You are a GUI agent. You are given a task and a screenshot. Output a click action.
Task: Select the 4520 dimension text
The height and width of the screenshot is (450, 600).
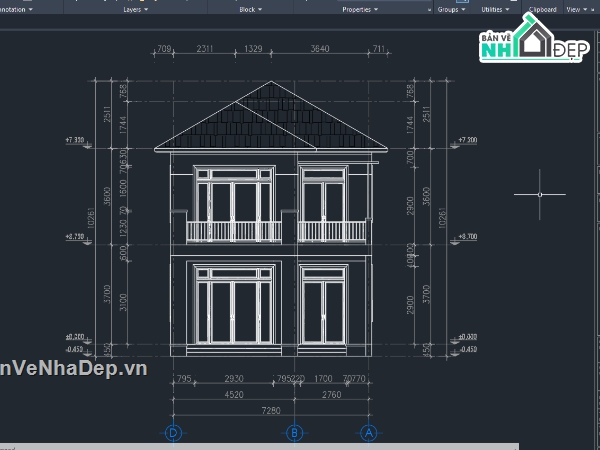pyautogui.click(x=234, y=395)
